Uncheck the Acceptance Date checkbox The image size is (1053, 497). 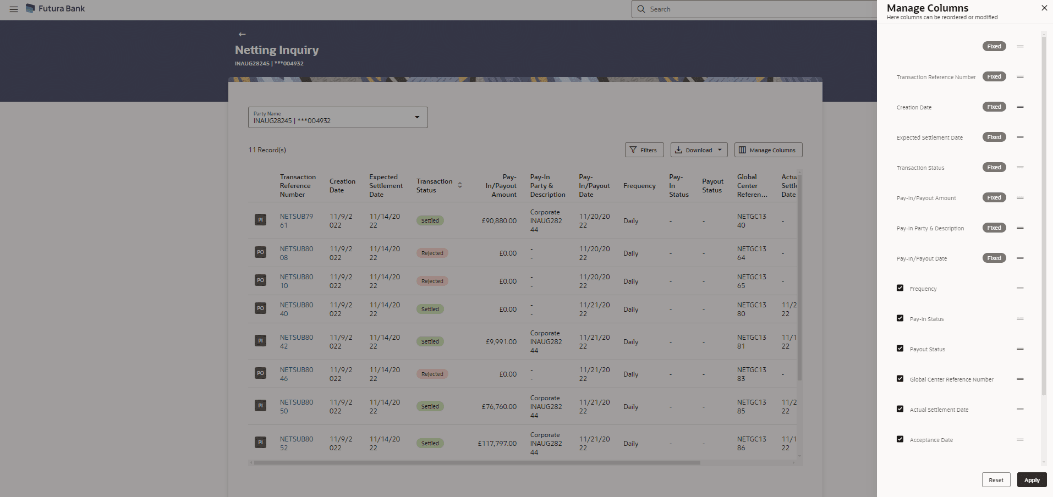900,439
